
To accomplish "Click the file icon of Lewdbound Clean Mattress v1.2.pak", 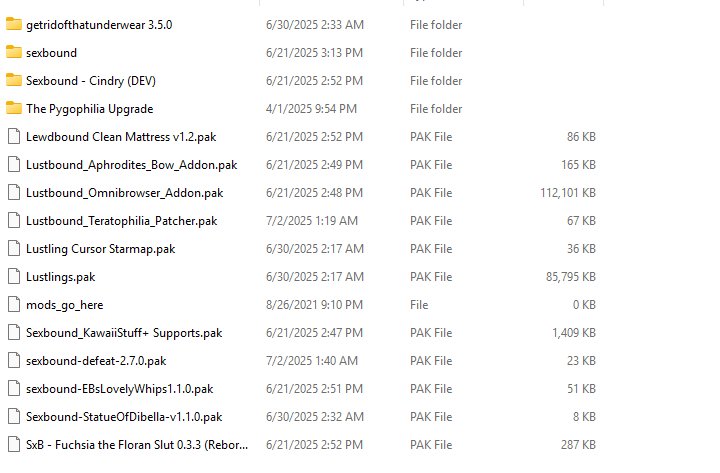I will pos(14,136).
